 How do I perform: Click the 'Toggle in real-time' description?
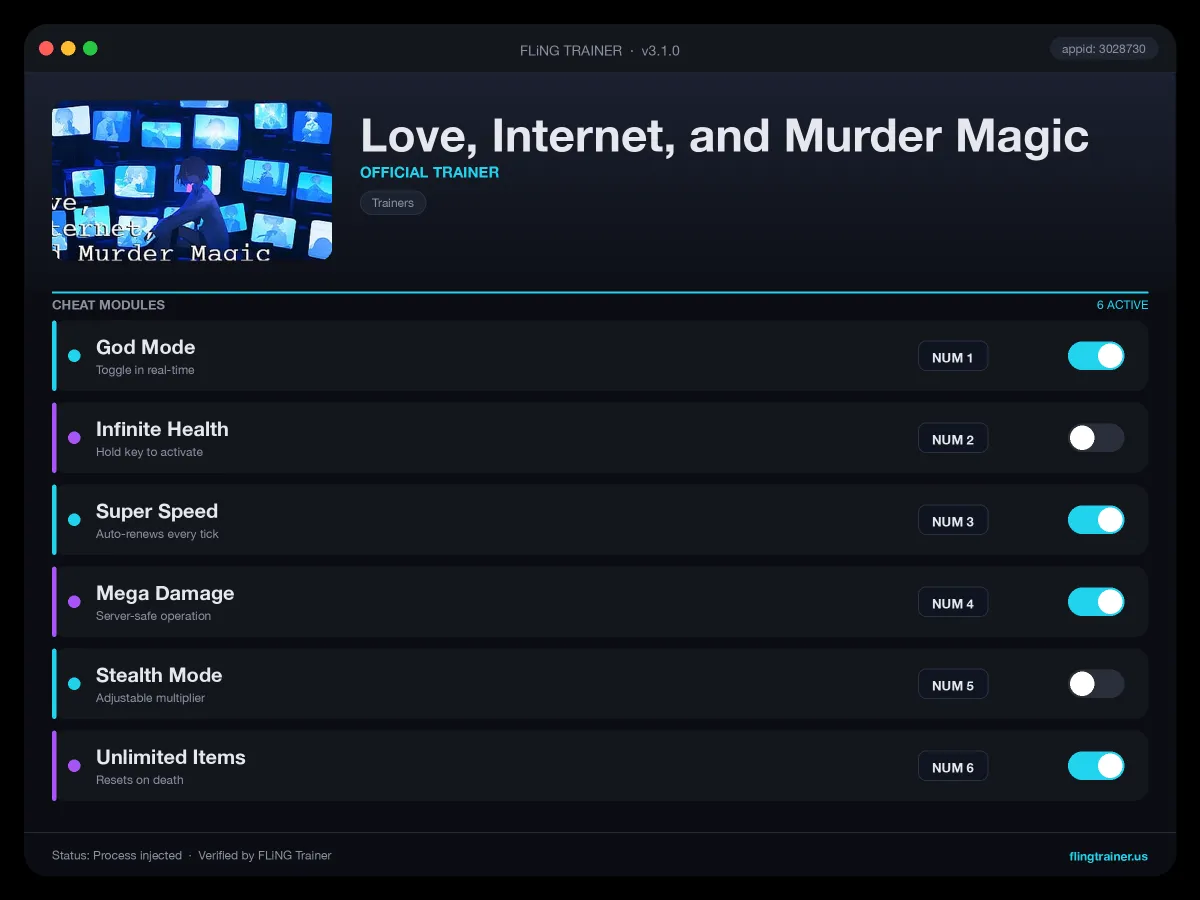(145, 370)
